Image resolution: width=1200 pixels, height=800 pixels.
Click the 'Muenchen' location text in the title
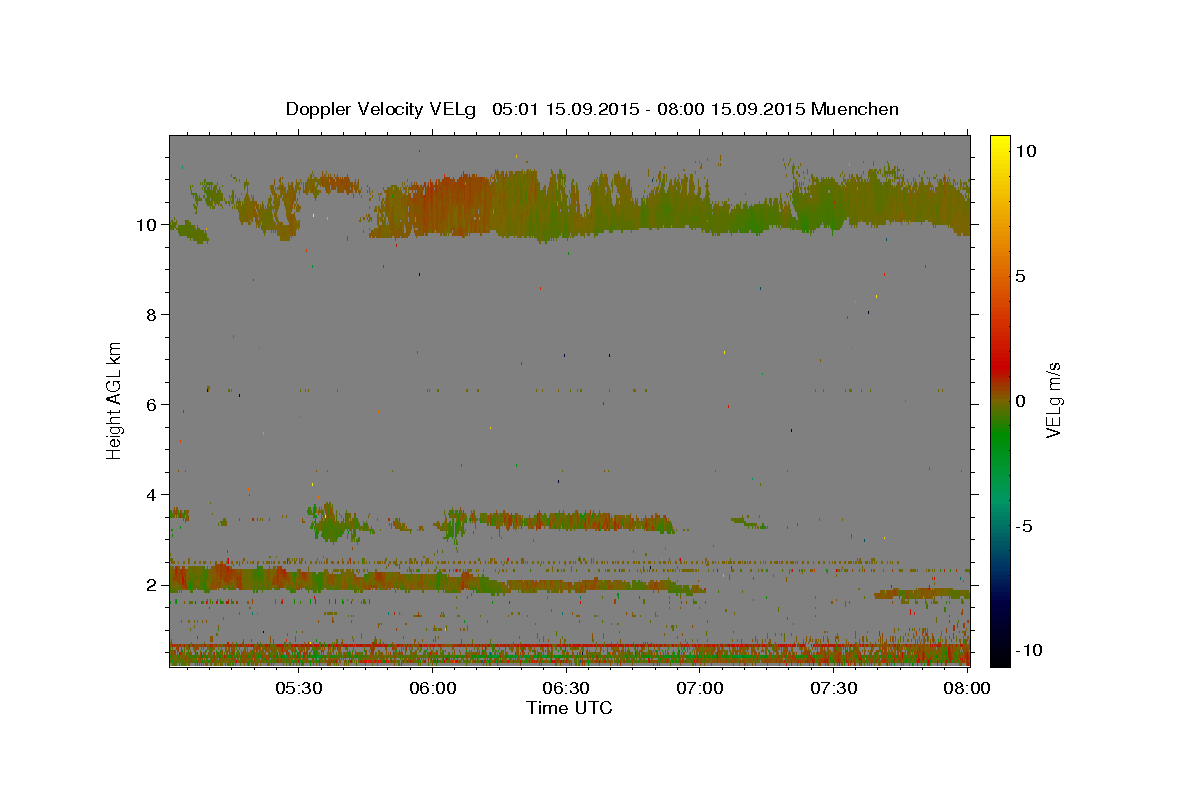point(855,109)
